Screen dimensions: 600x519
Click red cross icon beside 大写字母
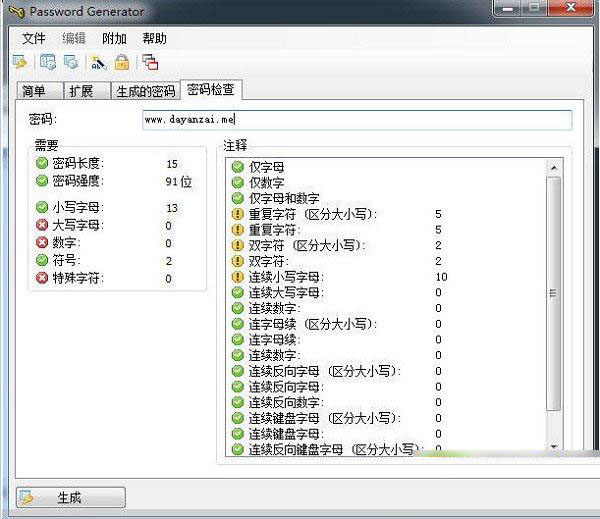(42, 225)
